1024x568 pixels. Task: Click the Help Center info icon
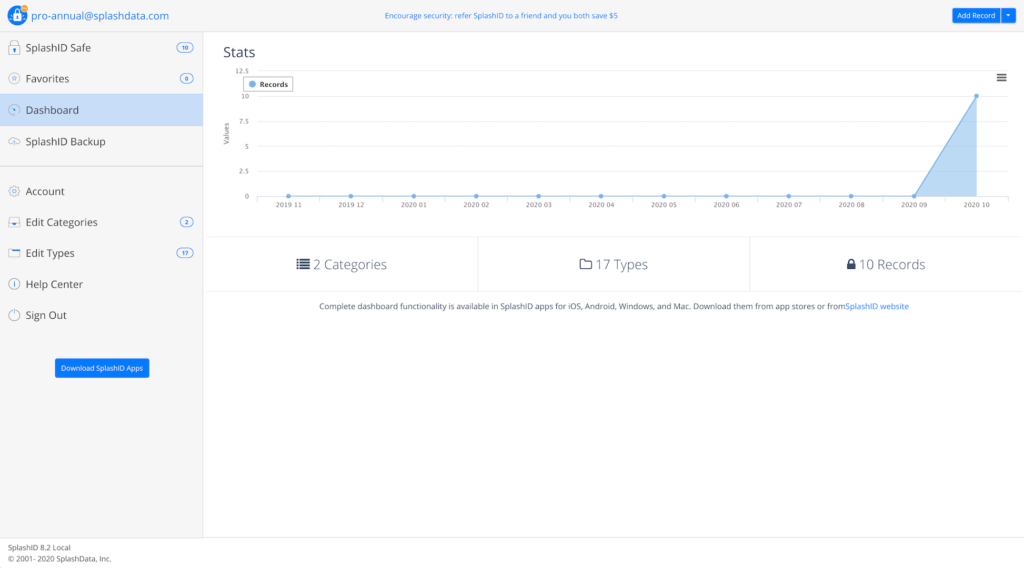14,285
